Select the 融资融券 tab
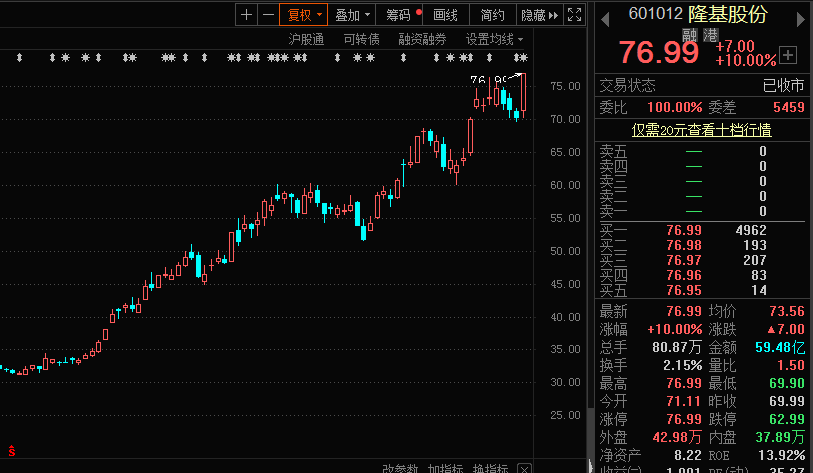Image resolution: width=813 pixels, height=473 pixels. pos(422,39)
